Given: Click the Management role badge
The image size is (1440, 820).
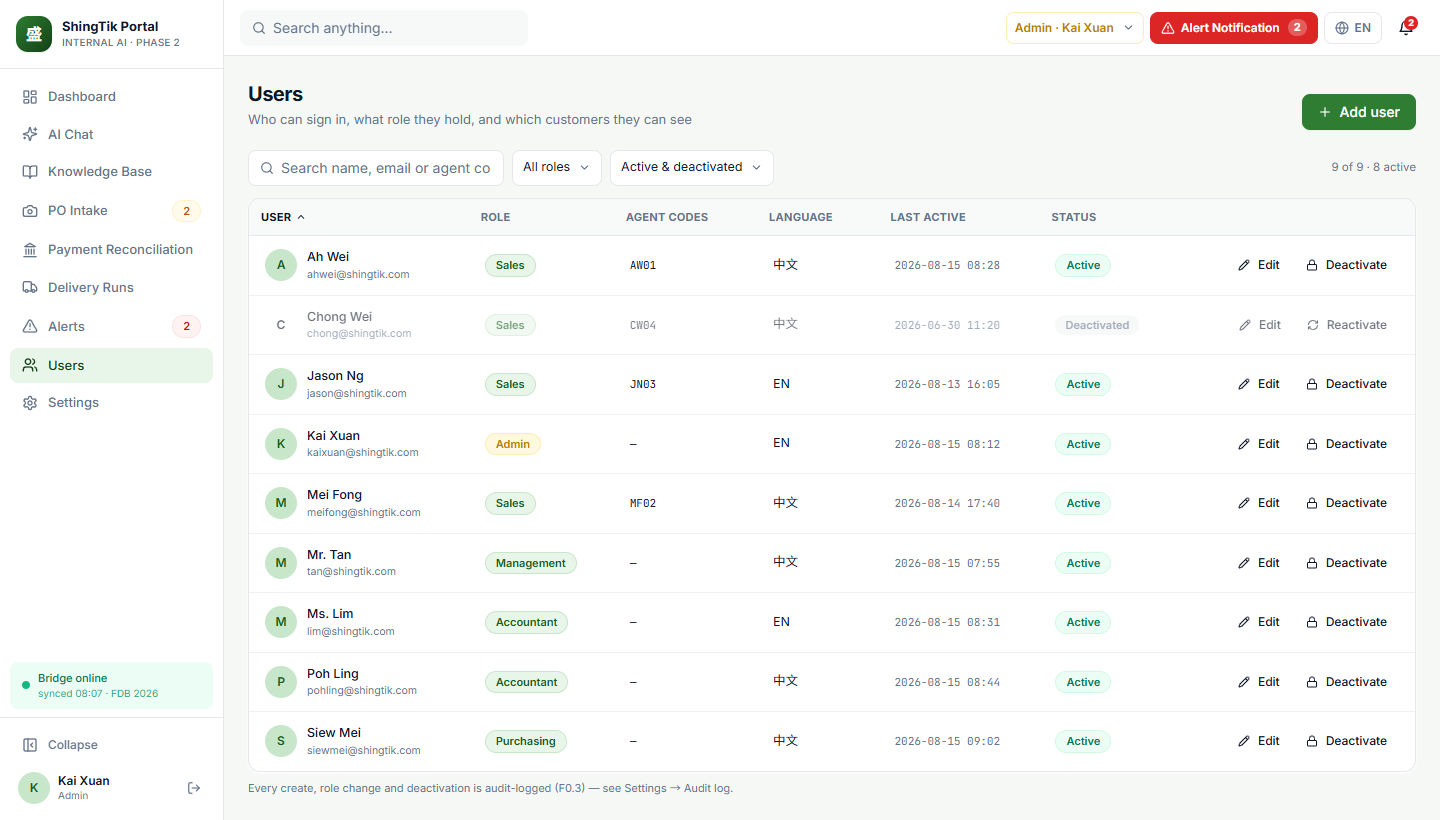Looking at the screenshot, I should pos(531,563).
